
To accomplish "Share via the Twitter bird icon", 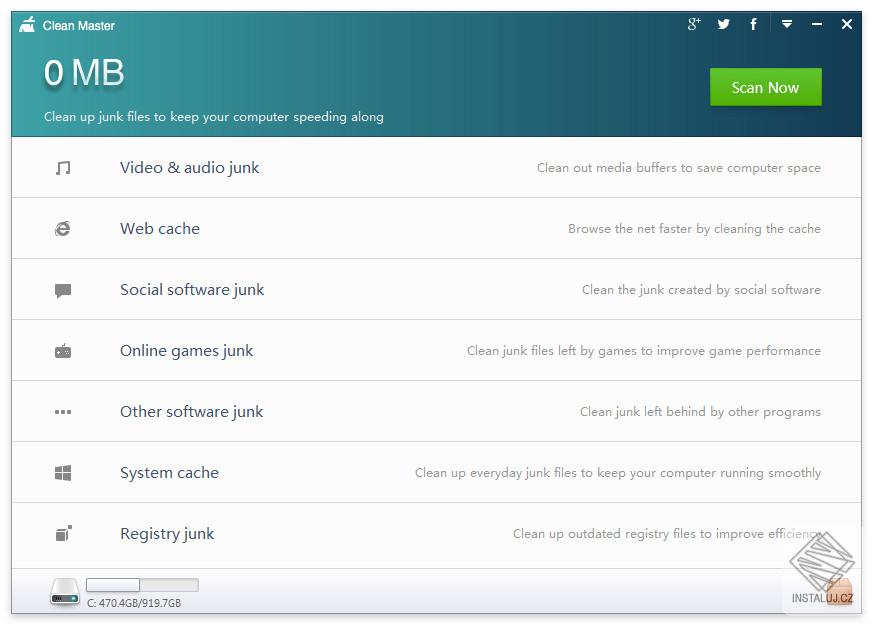I will tap(723, 24).
